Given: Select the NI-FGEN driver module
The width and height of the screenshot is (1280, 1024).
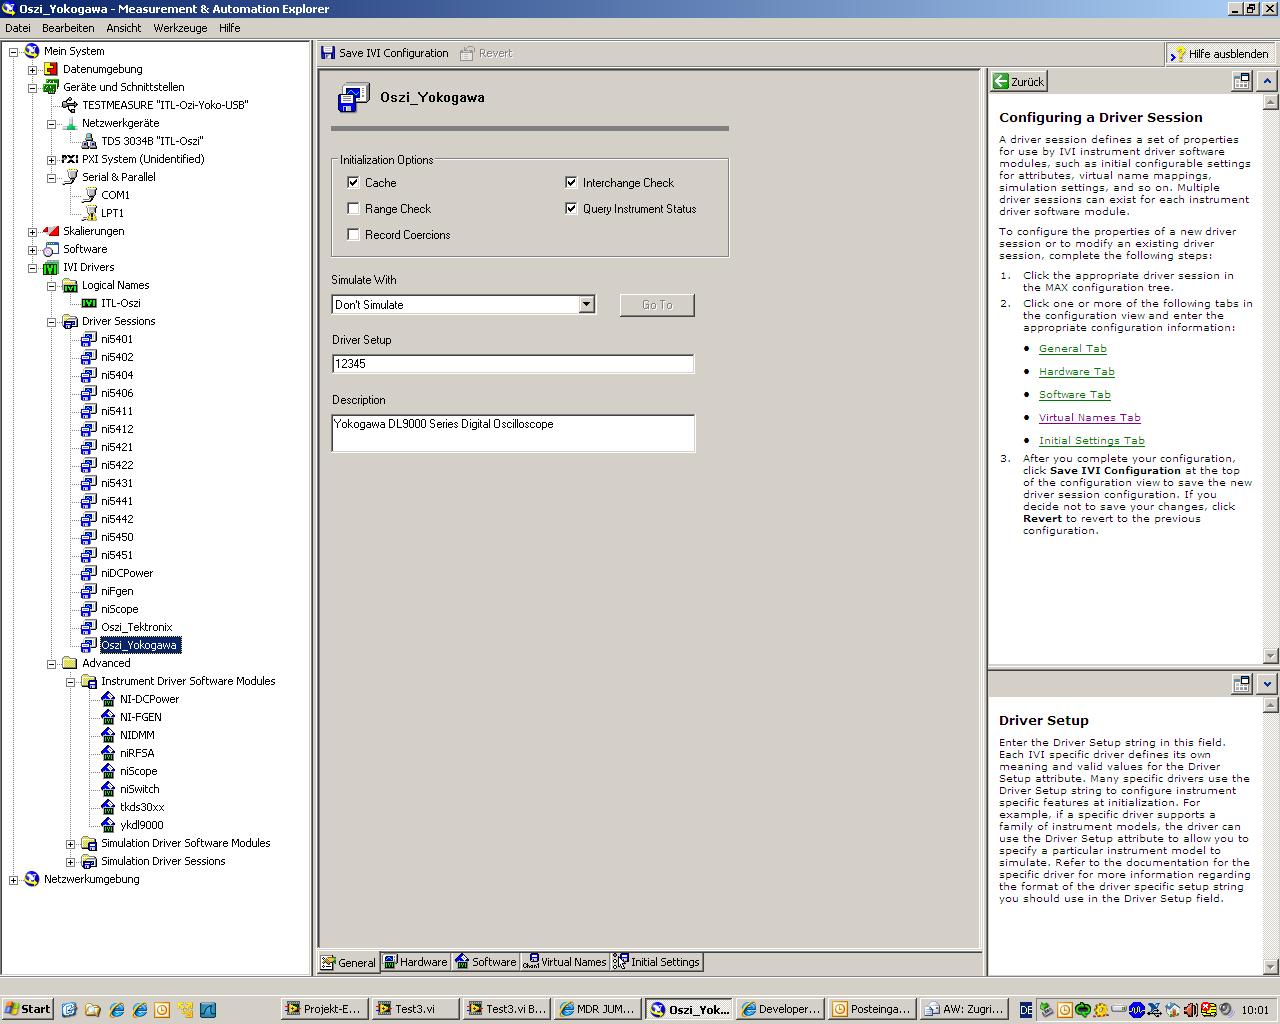Looking at the screenshot, I should pyautogui.click(x=140, y=717).
